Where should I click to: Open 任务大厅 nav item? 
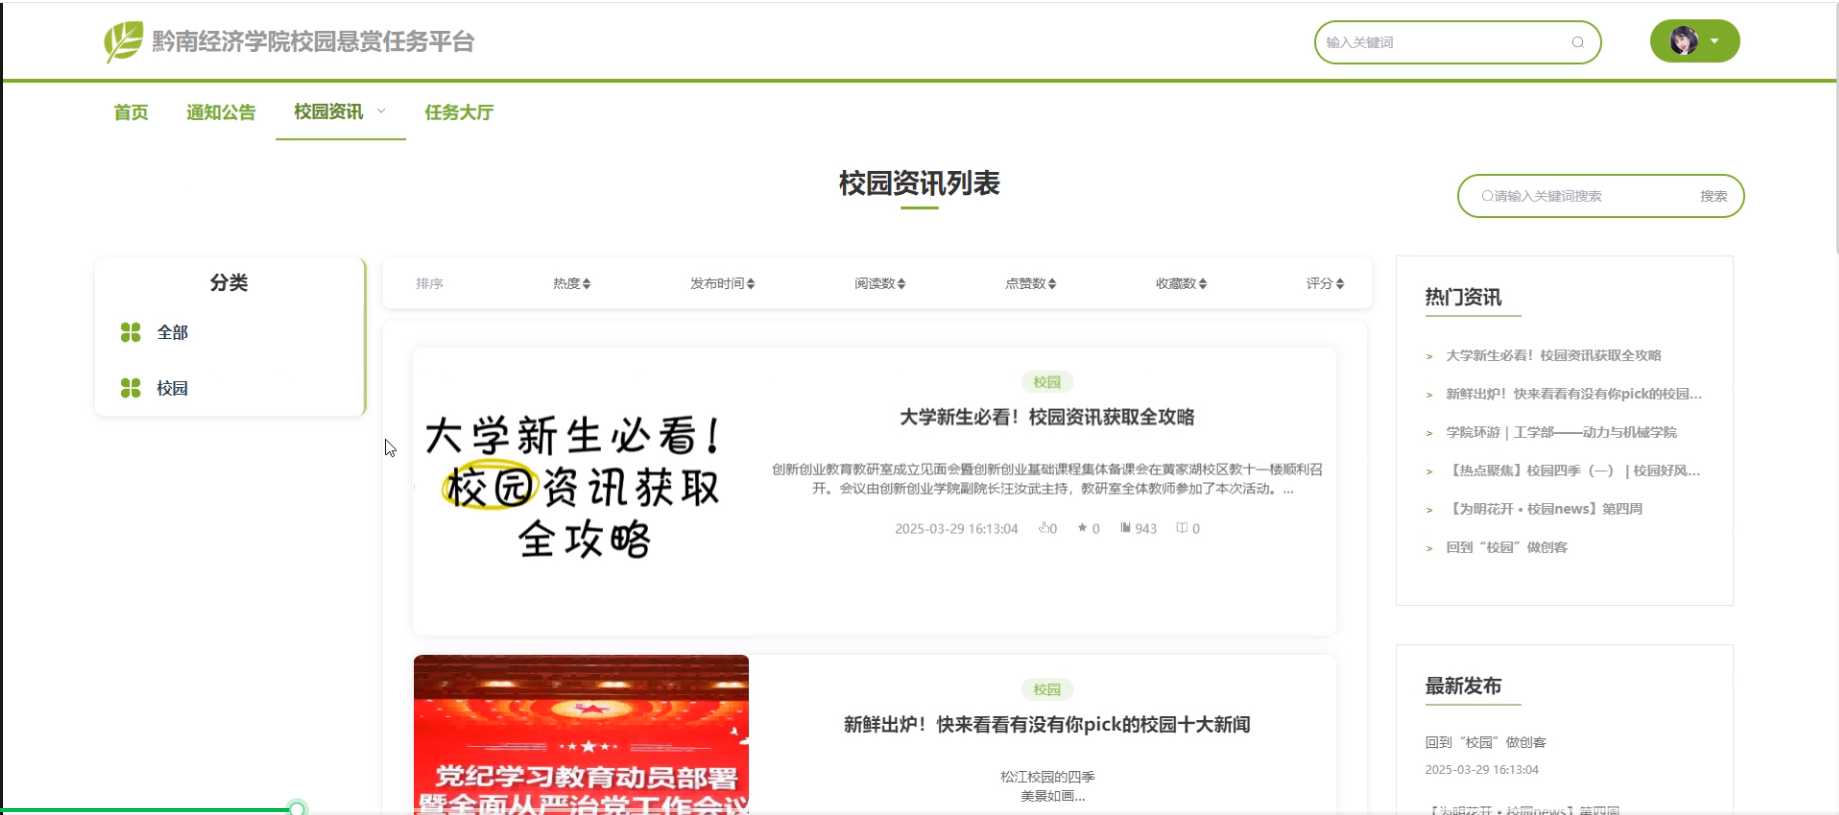[459, 112]
